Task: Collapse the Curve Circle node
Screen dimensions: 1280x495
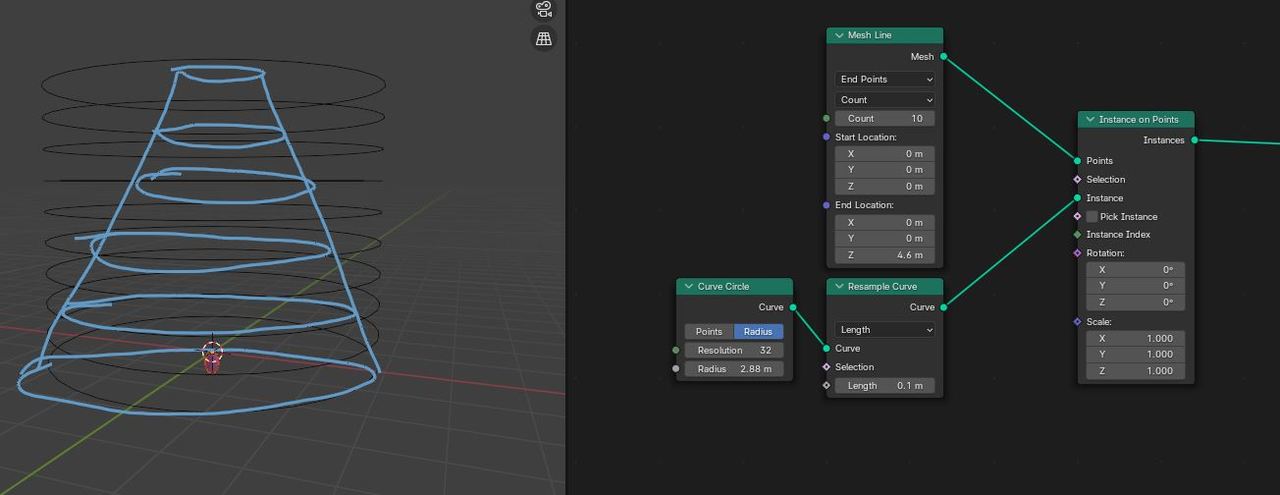Action: click(688, 286)
